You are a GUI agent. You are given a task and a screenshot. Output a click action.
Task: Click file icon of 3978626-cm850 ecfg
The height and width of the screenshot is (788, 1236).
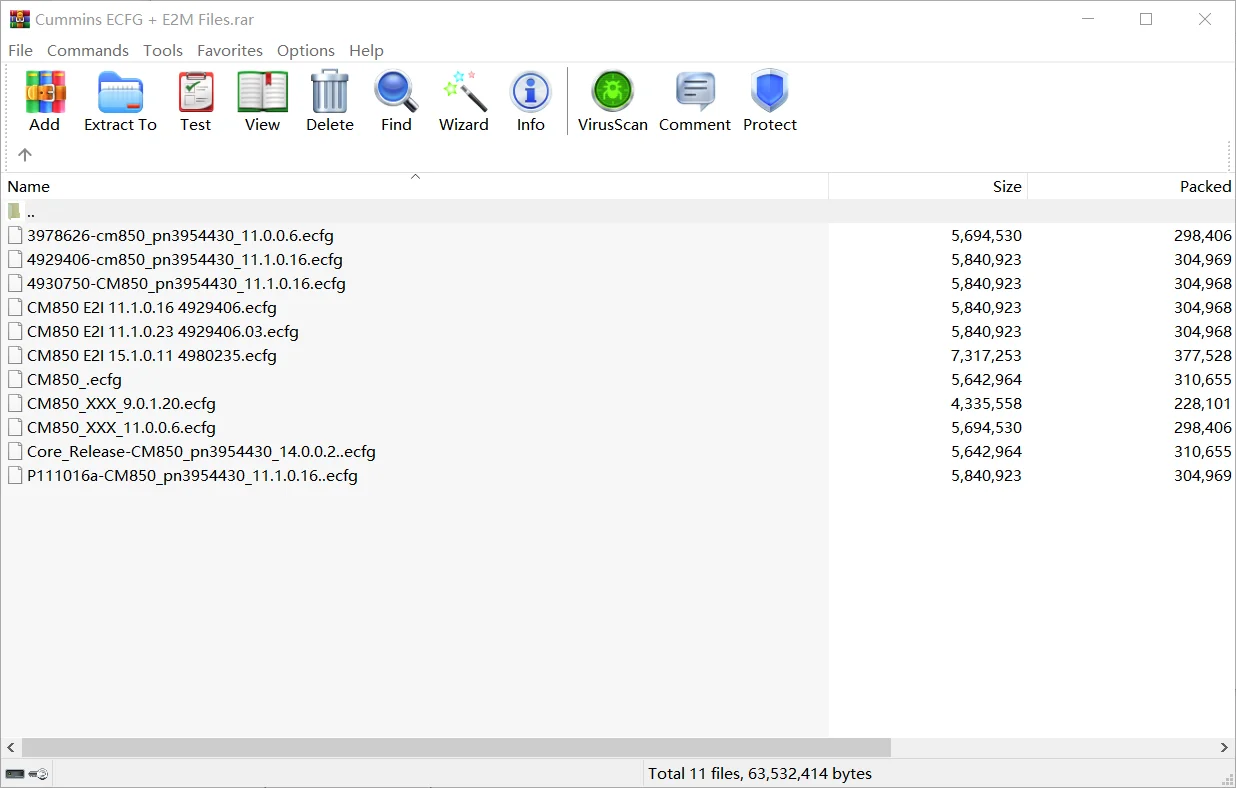pyautogui.click(x=15, y=236)
